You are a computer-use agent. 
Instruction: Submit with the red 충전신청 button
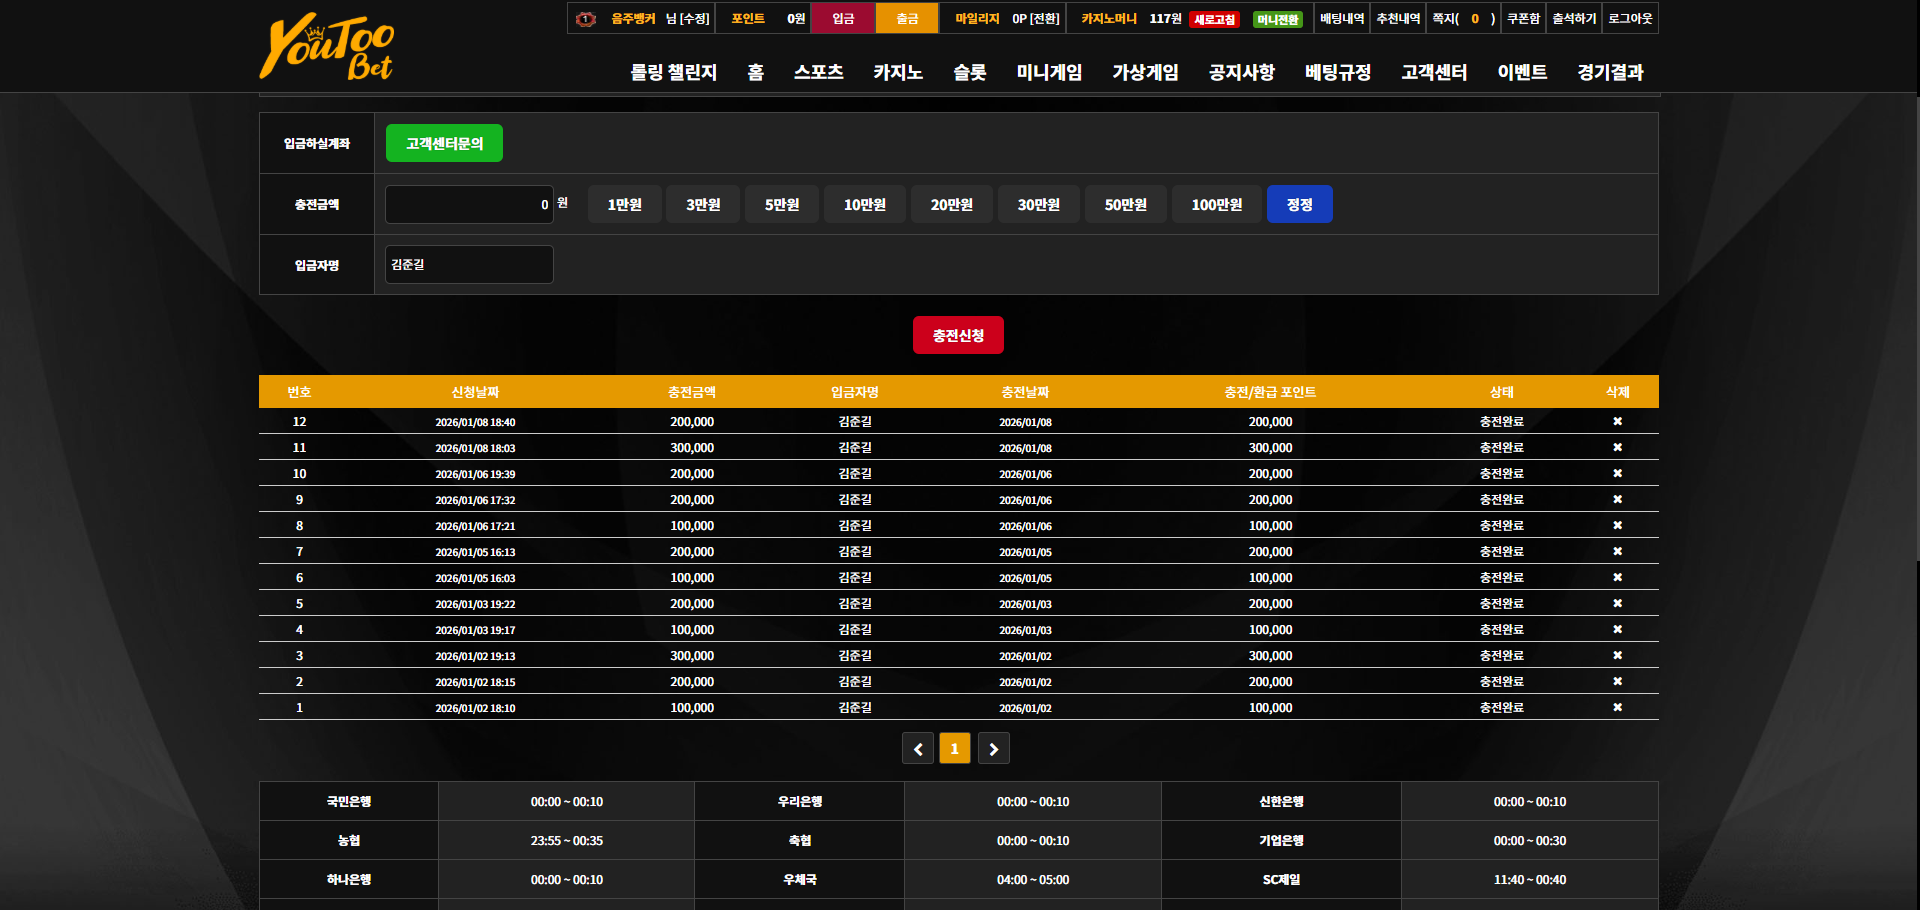[958, 335]
